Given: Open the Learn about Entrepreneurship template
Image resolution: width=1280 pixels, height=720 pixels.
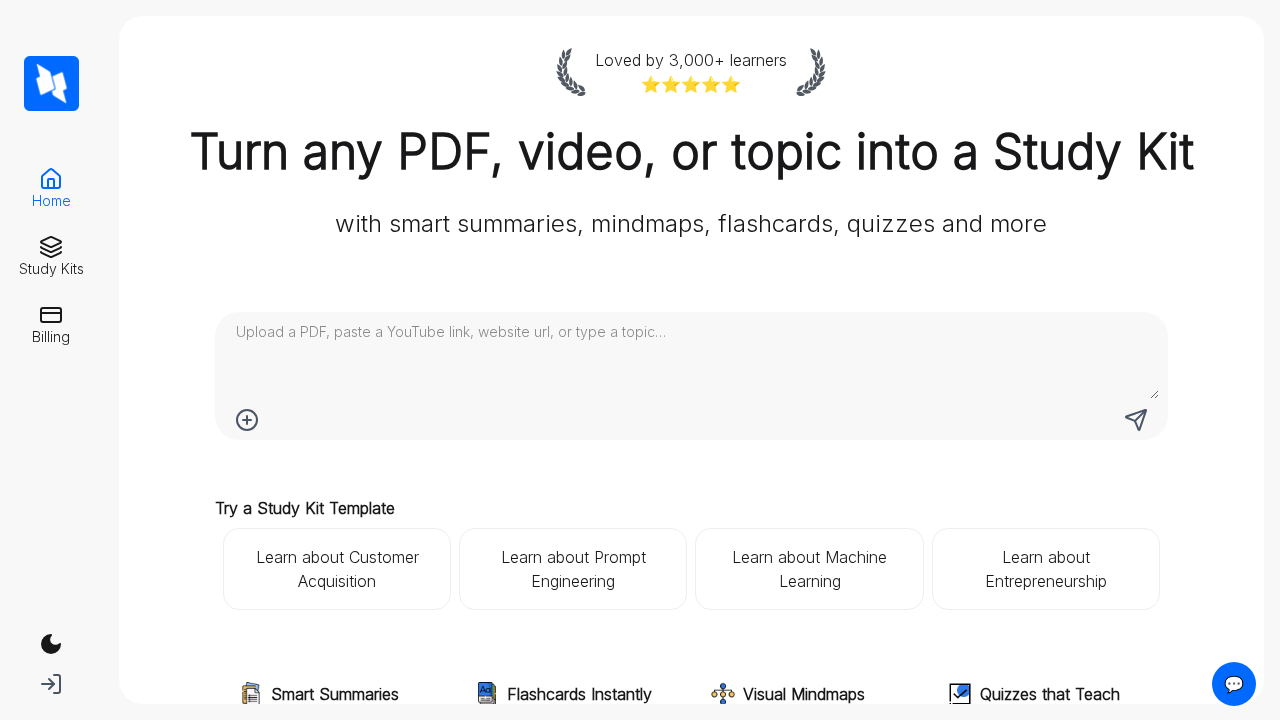Looking at the screenshot, I should coord(1045,568).
